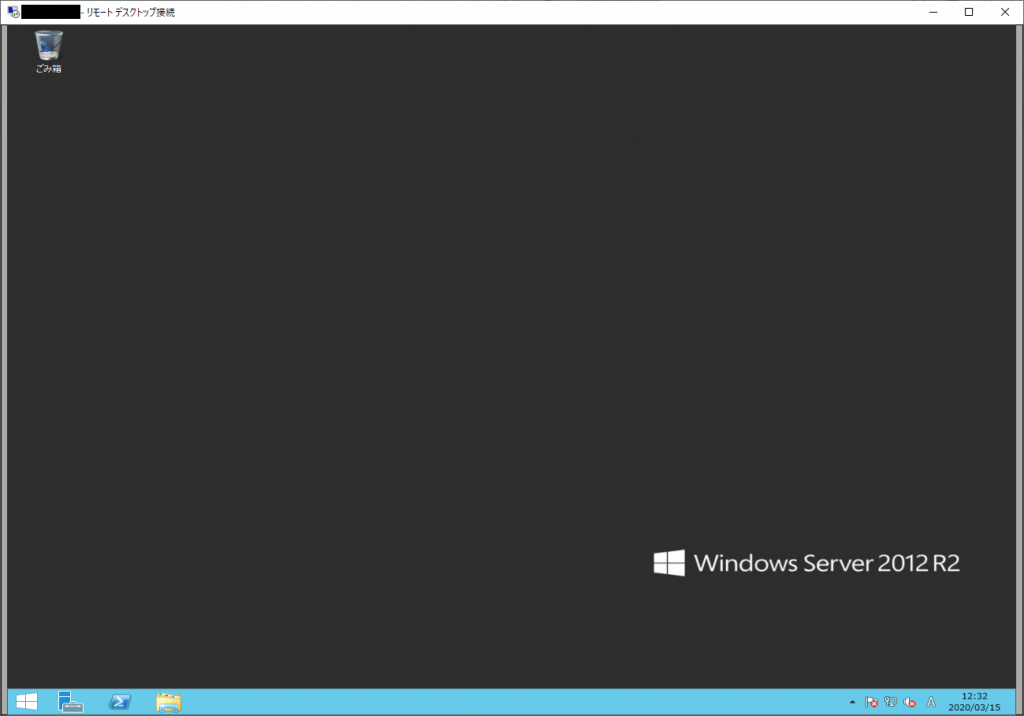Open Server Manager from the taskbar
Image resolution: width=1024 pixels, height=716 pixels.
(71, 702)
